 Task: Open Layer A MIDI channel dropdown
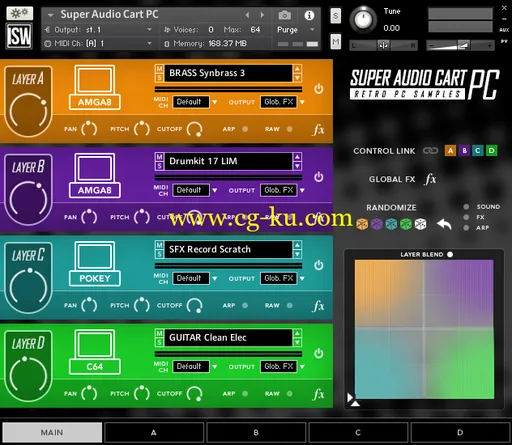click(195, 102)
